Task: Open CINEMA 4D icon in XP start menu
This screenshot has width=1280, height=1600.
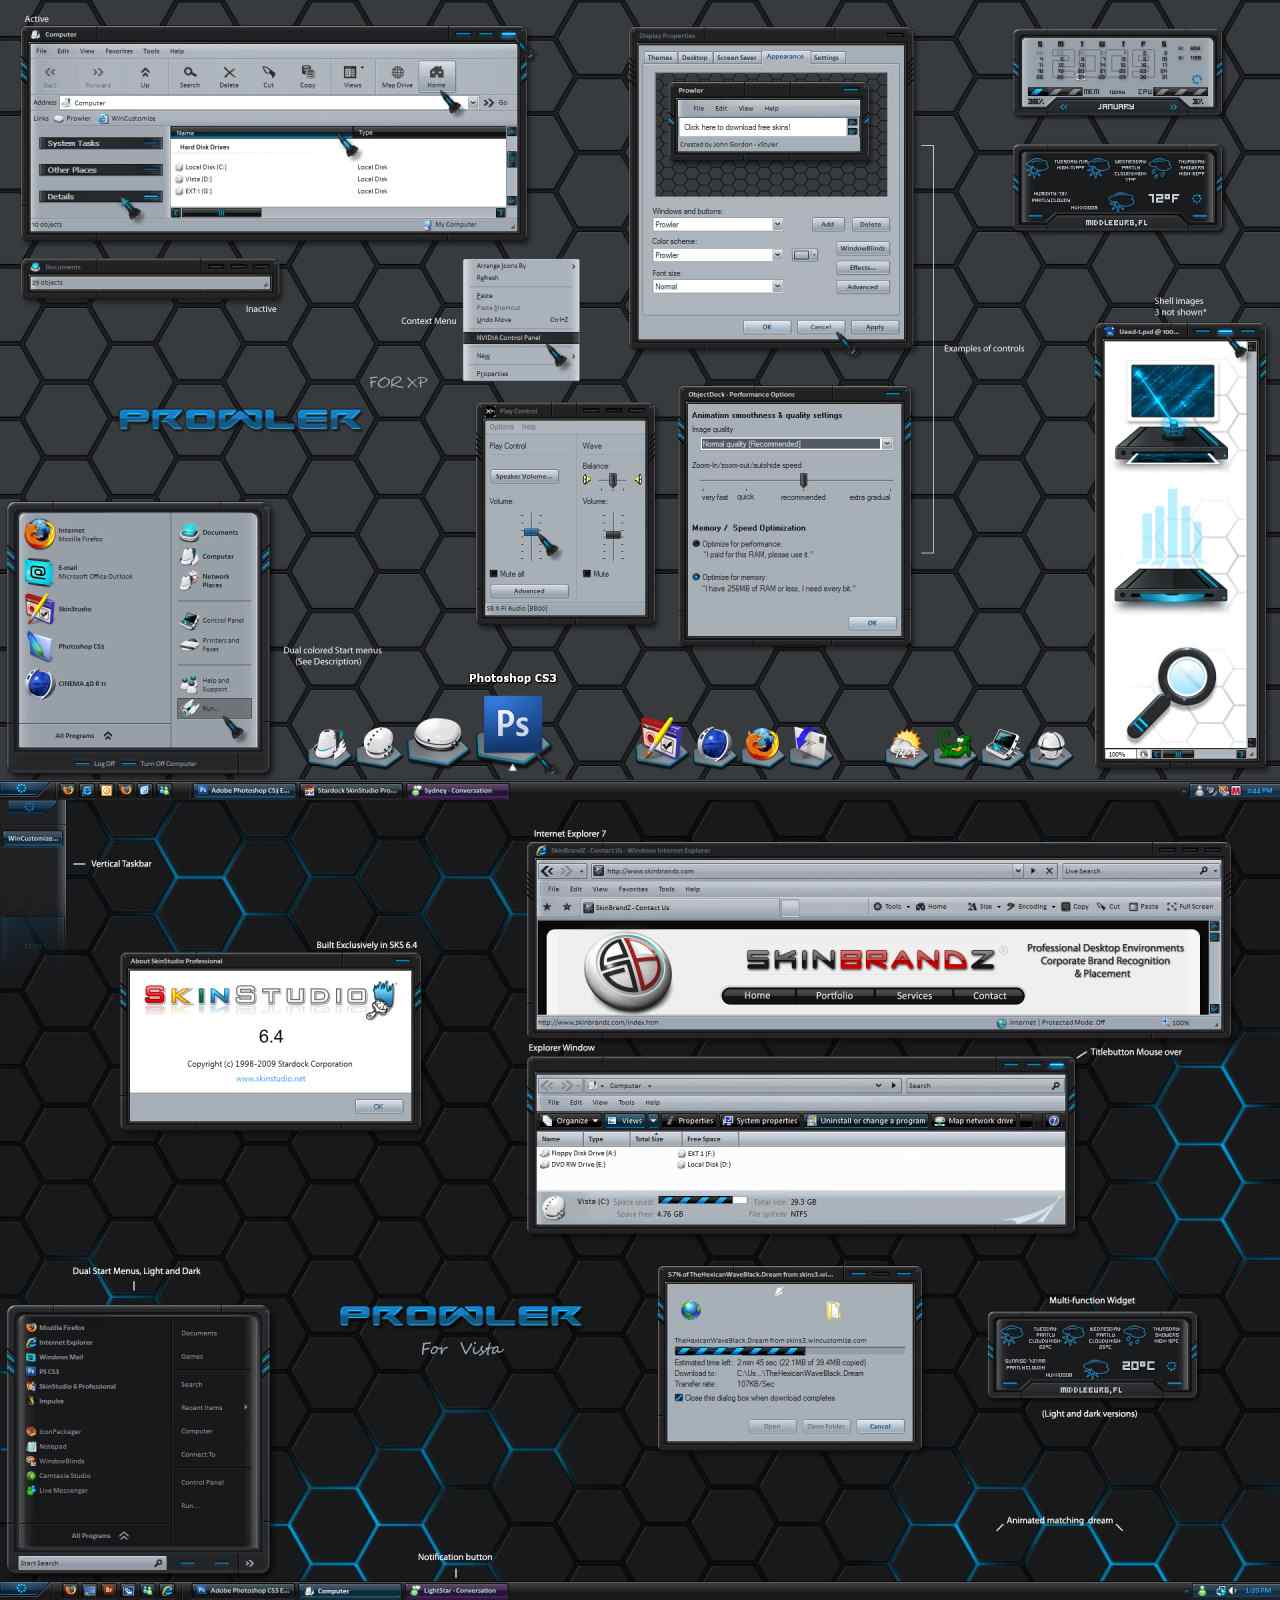Action: (39, 683)
